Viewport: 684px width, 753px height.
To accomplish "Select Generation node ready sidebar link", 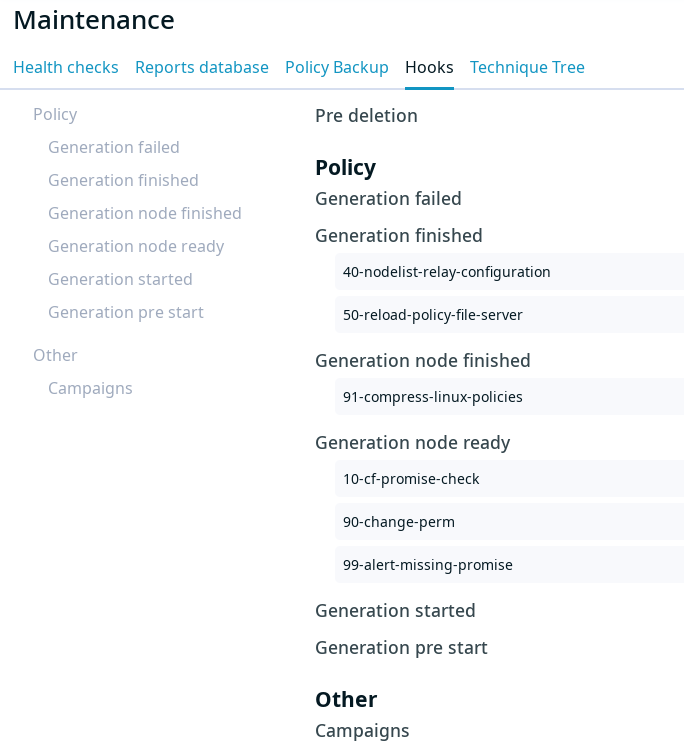I will (136, 246).
